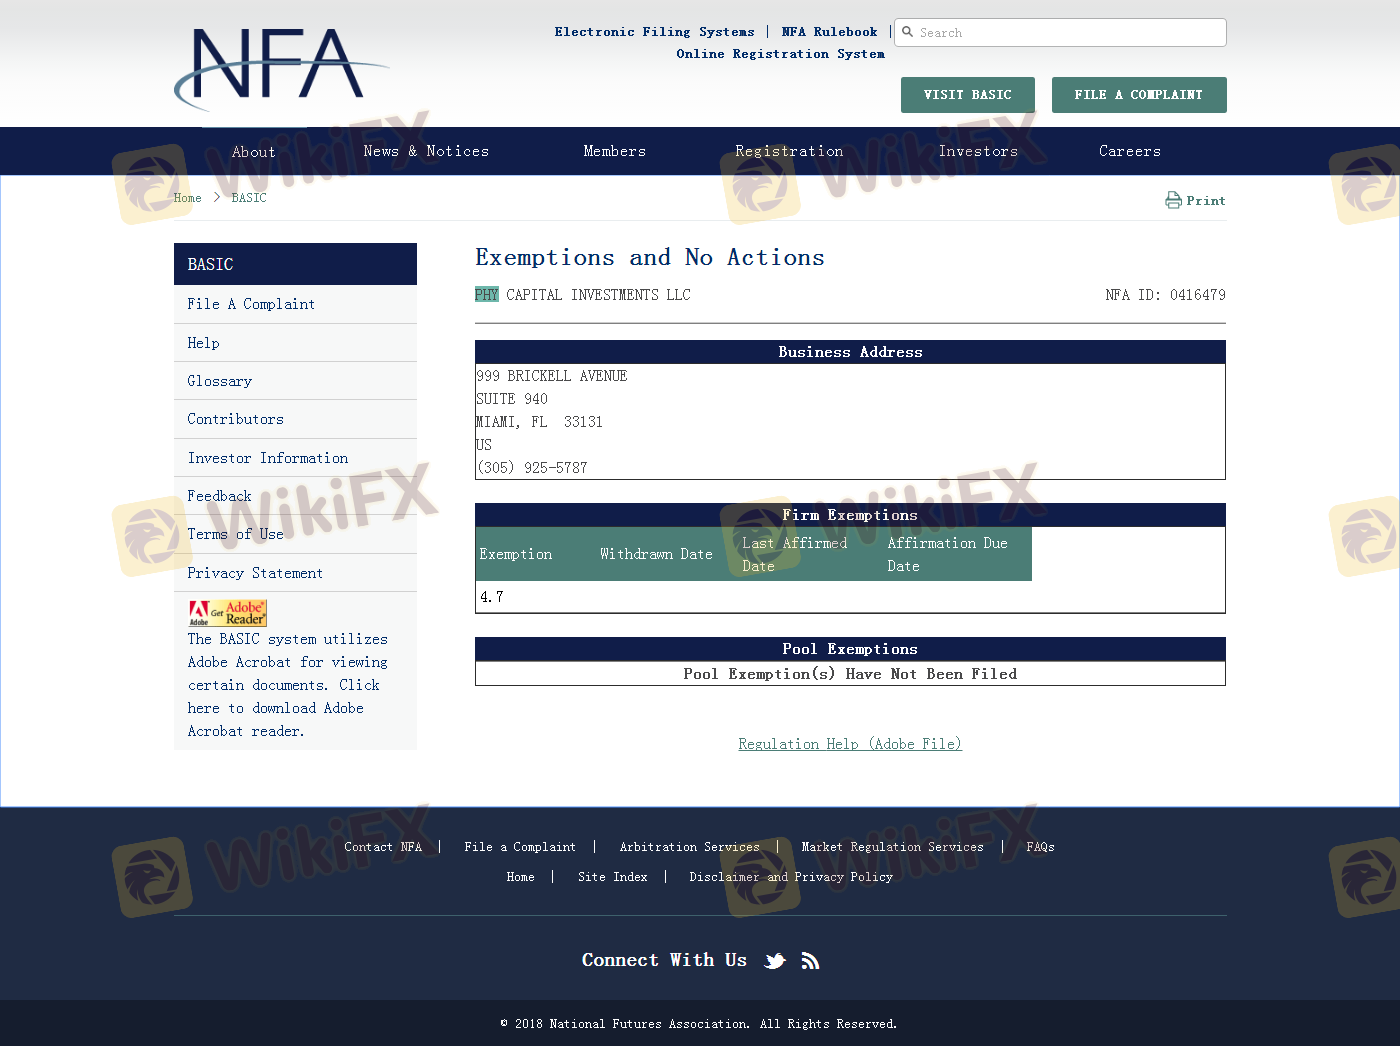Open the NFA Rulebook link

pos(829,32)
